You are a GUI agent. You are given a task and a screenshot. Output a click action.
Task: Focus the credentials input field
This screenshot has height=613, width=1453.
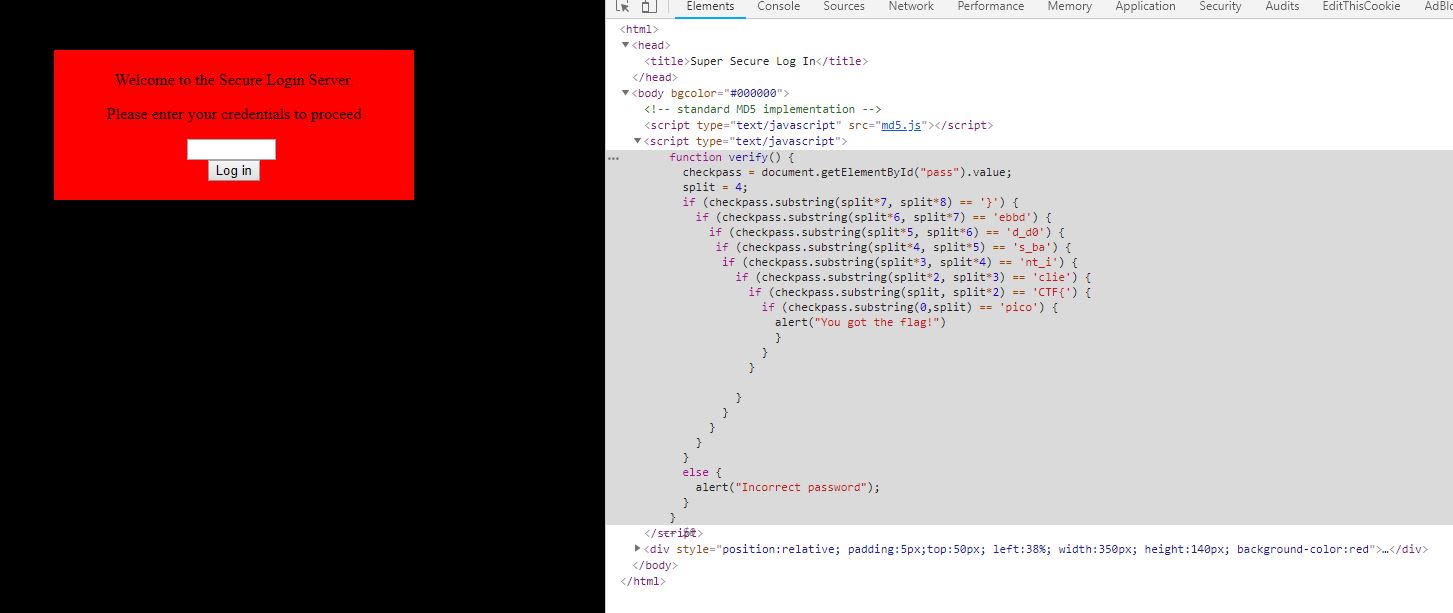coord(231,150)
